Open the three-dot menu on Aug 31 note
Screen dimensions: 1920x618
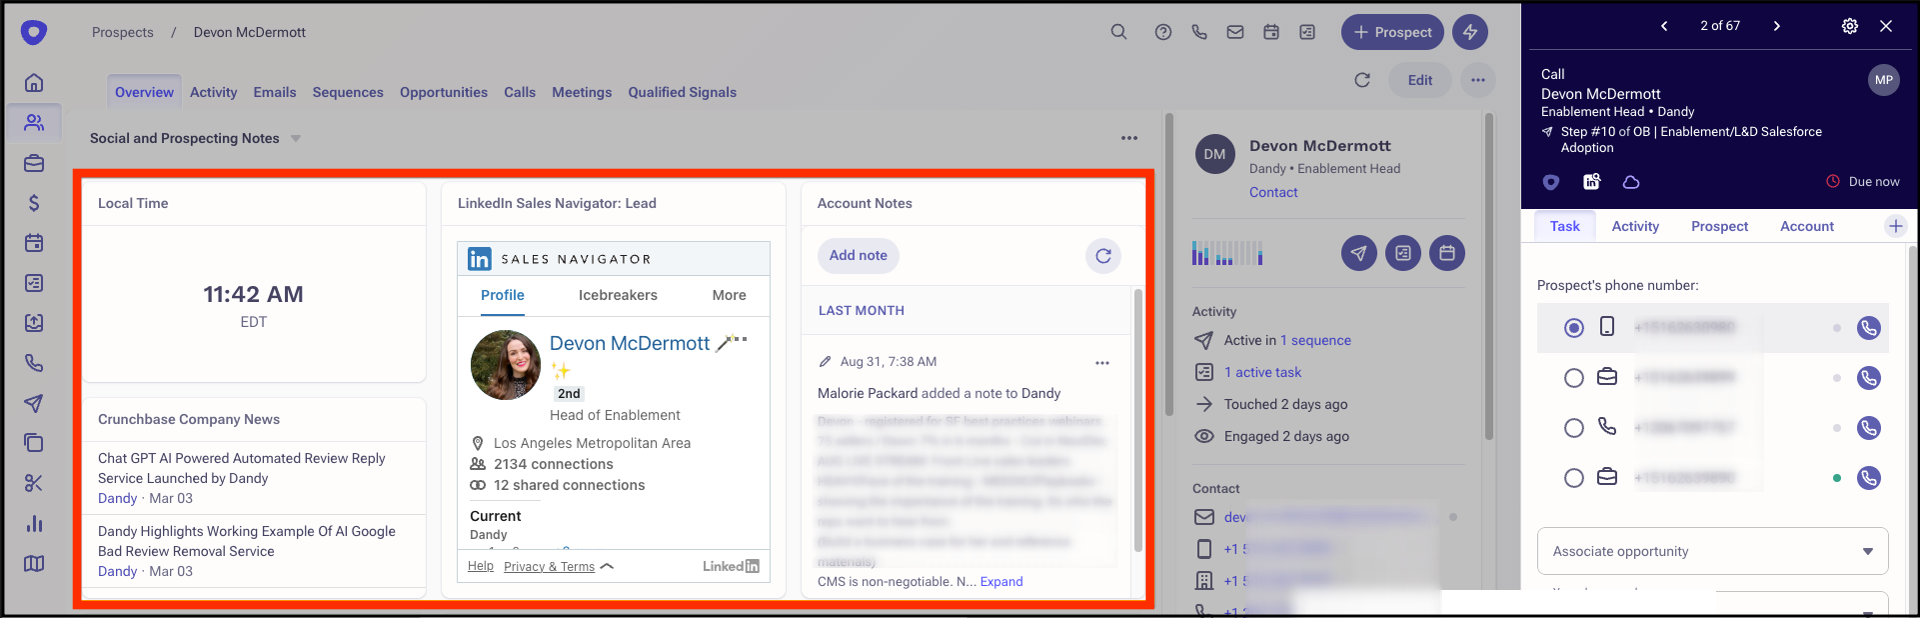point(1102,363)
